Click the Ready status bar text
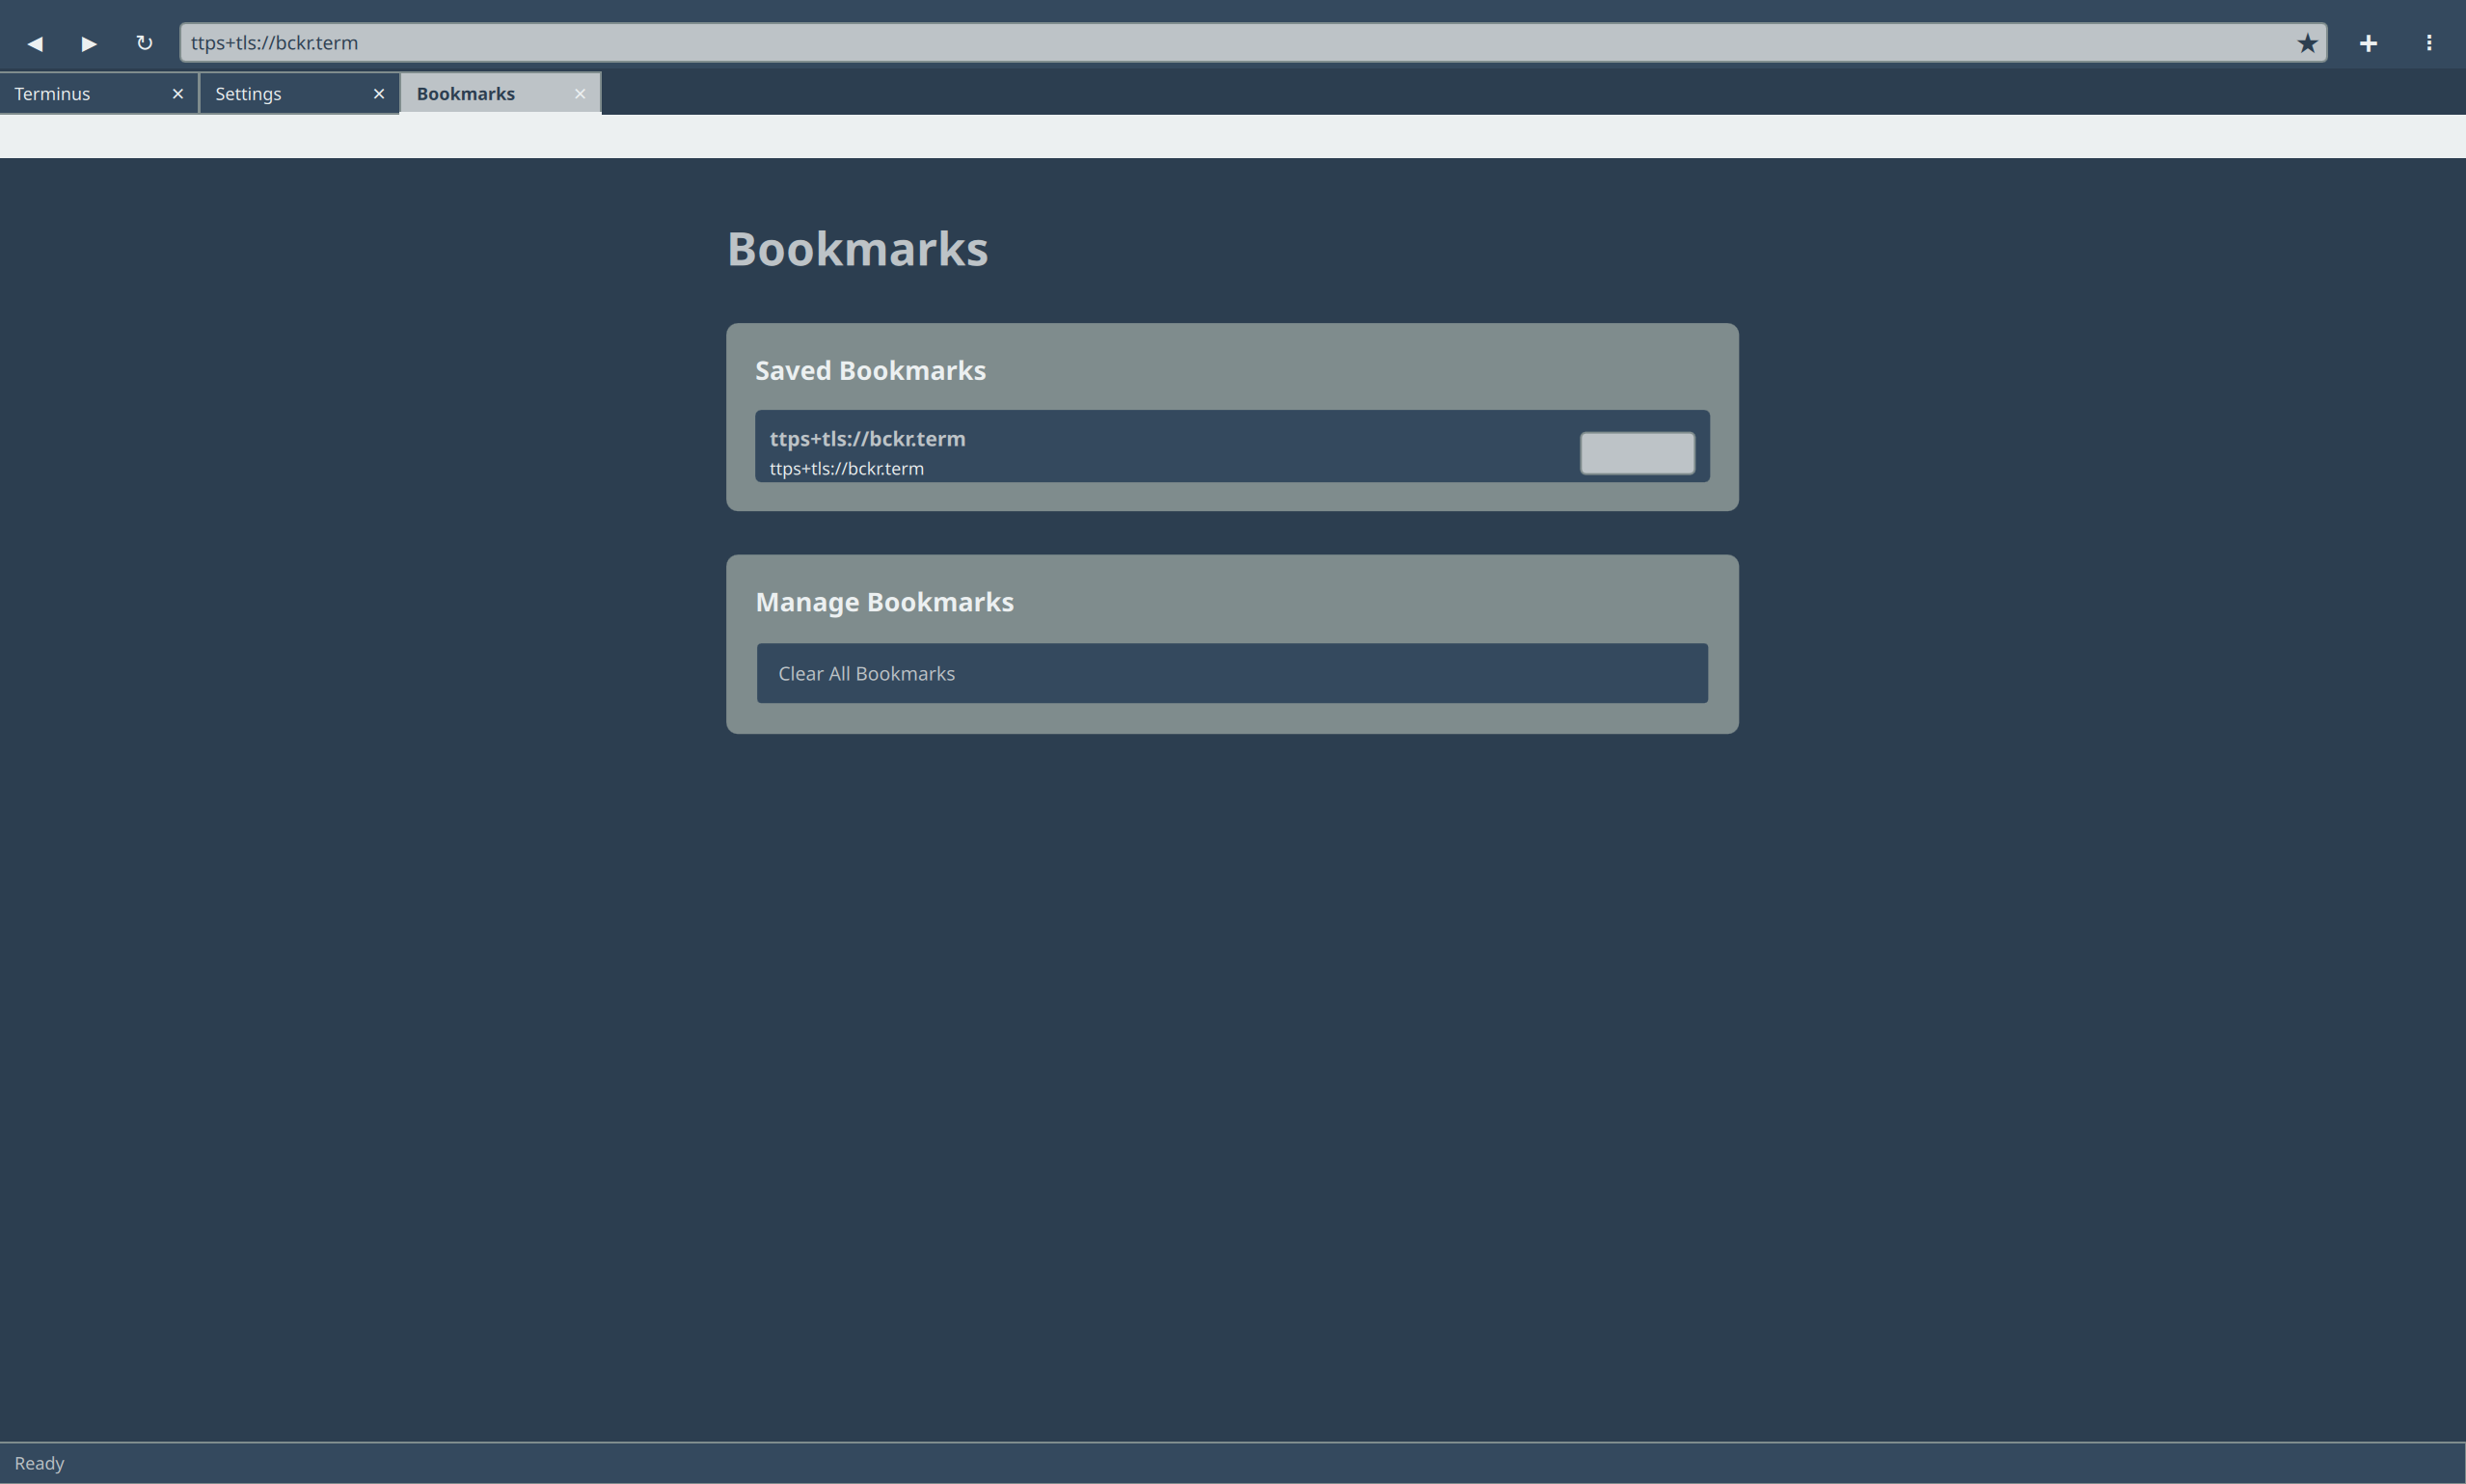2466x1484 pixels. point(41,1462)
